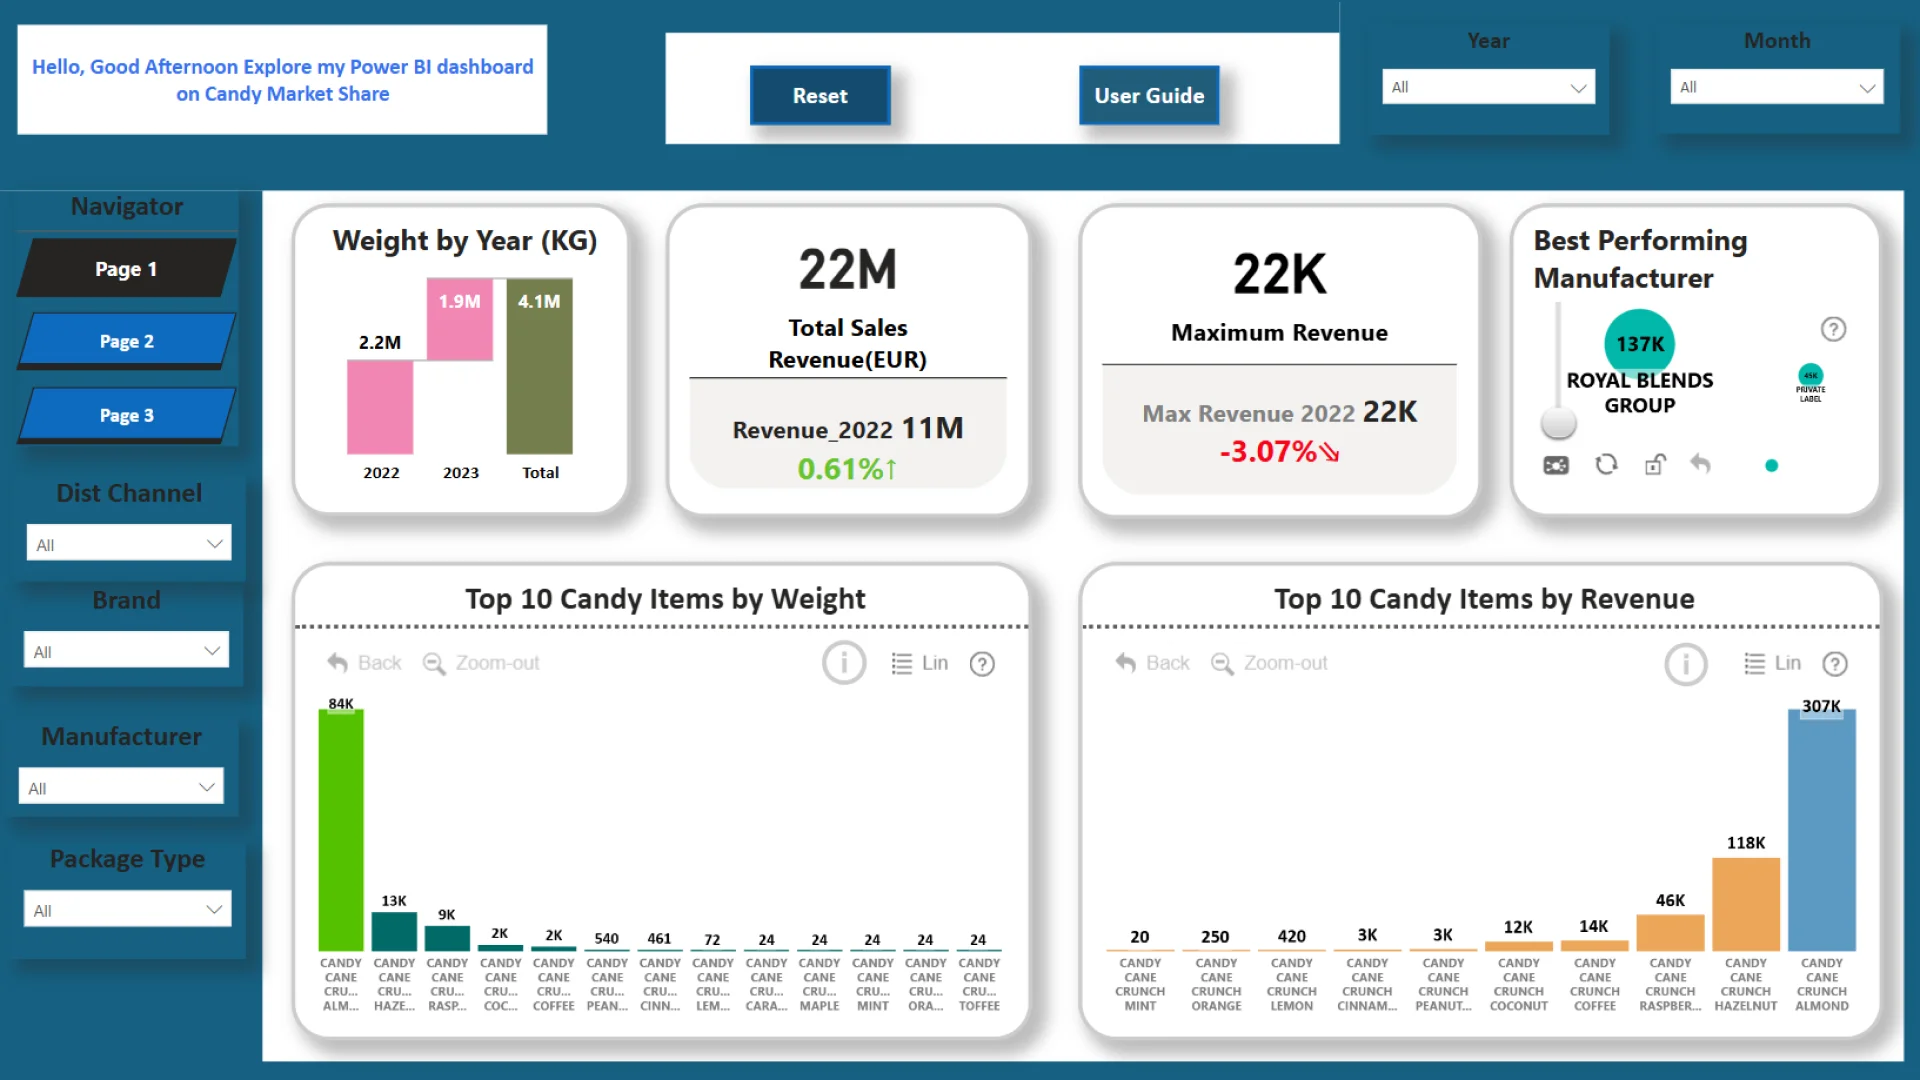Click the Best Performing Manufacturer title
Viewport: 1920px width, 1080px height.
click(x=1640, y=259)
